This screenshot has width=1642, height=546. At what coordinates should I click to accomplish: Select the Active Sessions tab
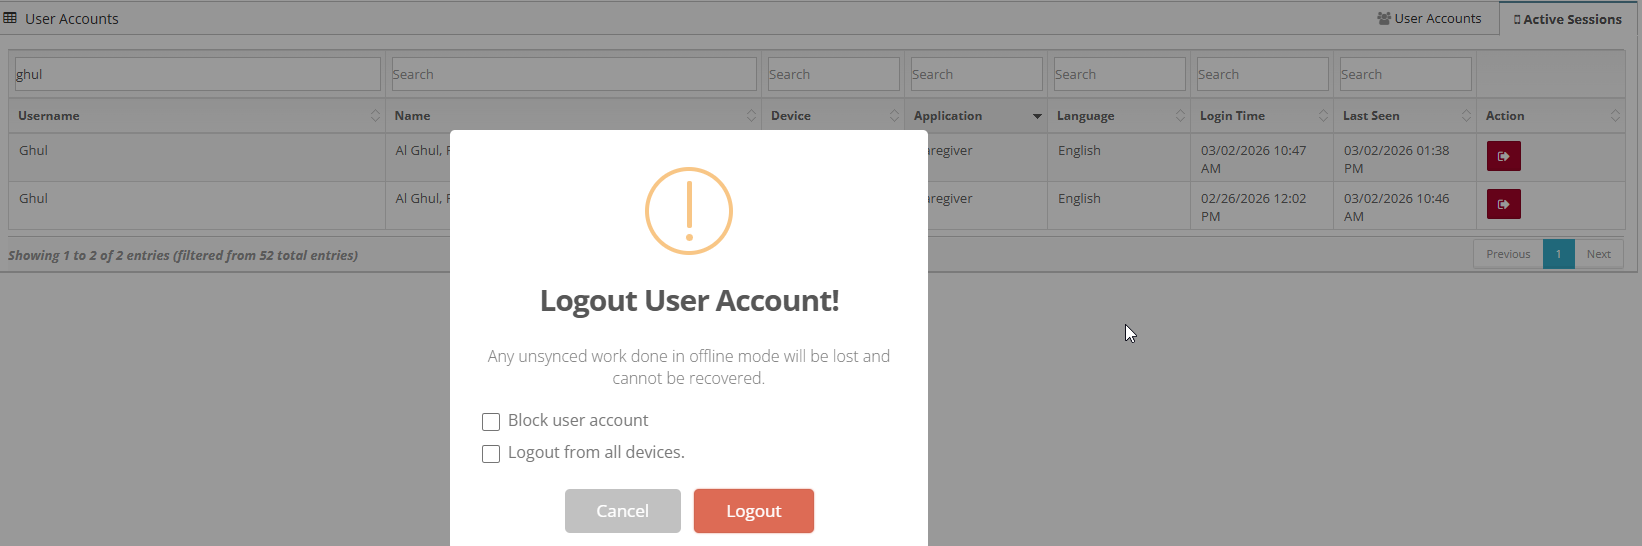point(1568,19)
